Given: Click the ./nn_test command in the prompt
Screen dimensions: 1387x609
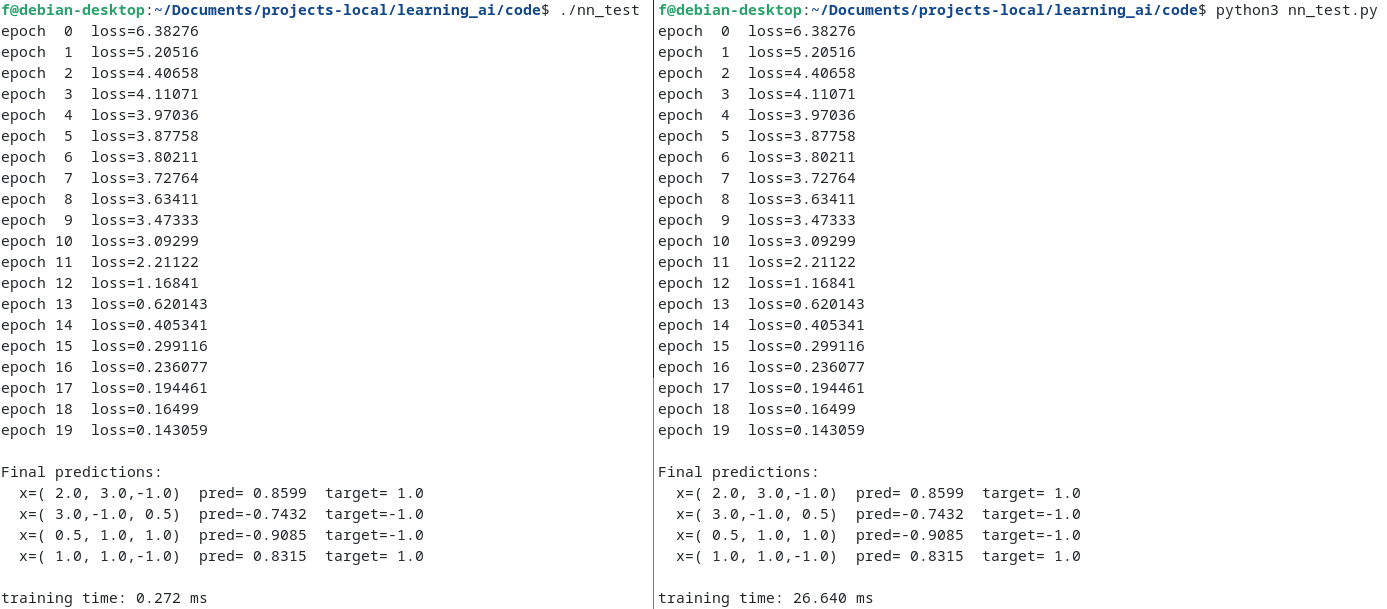Looking at the screenshot, I should click(599, 10).
